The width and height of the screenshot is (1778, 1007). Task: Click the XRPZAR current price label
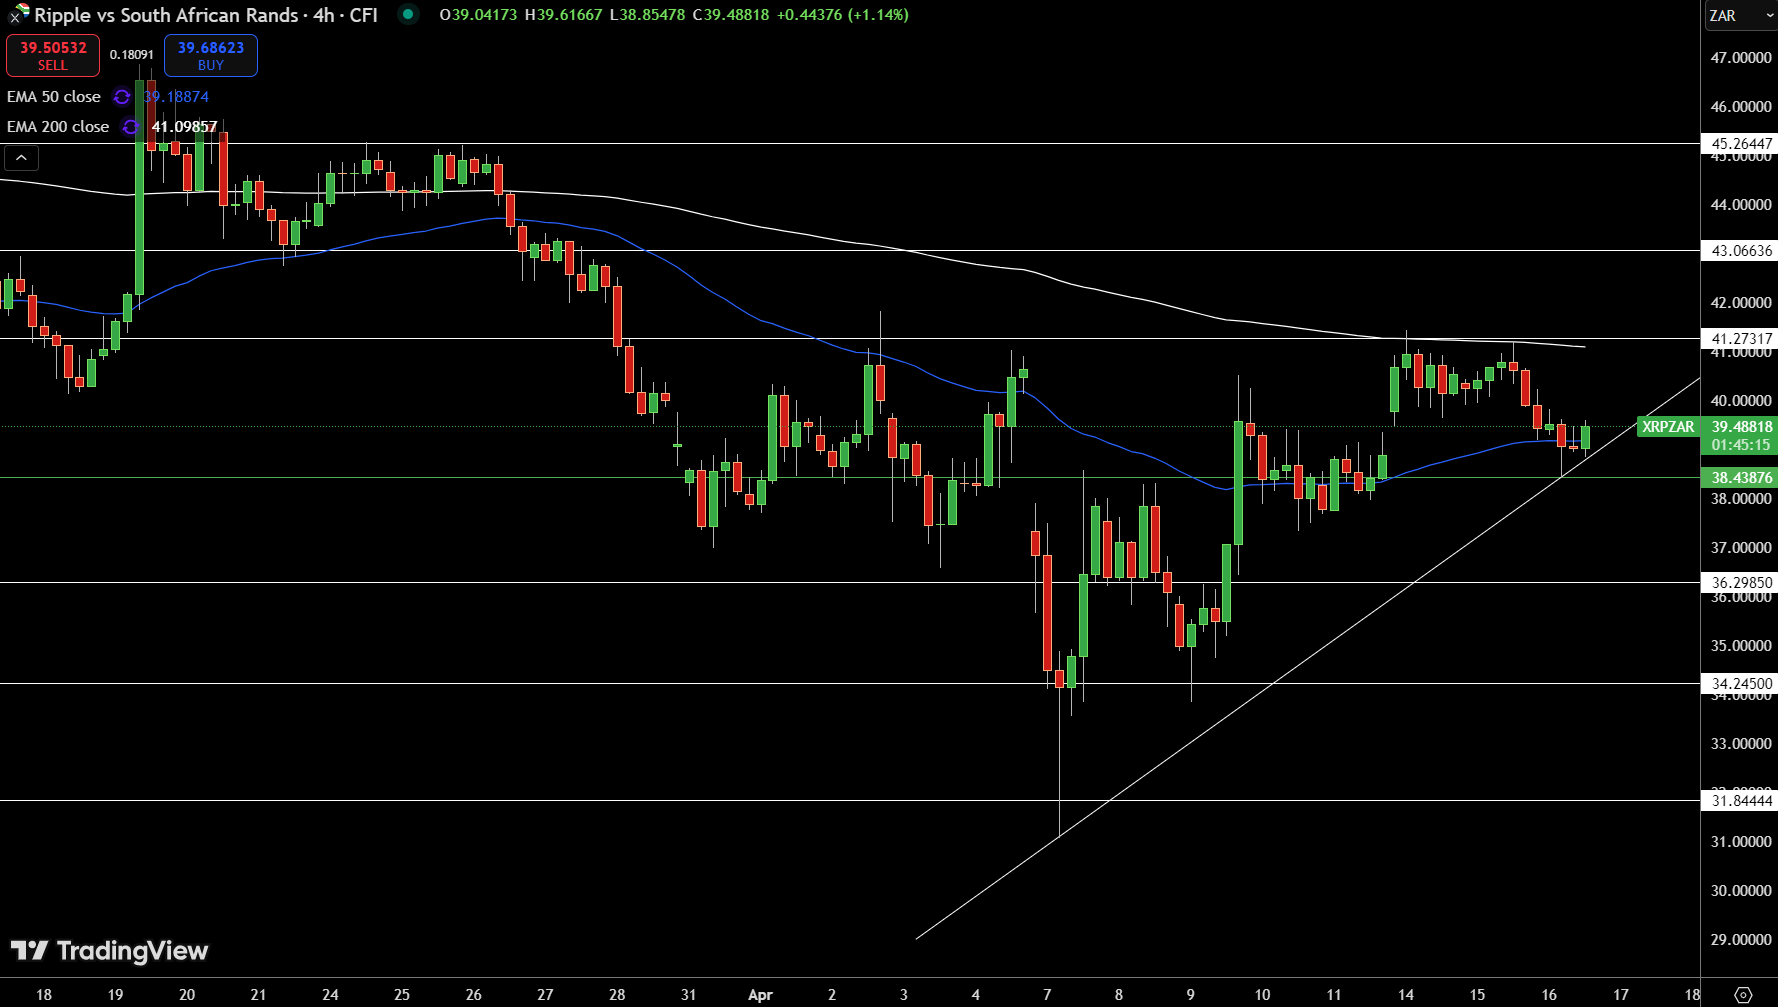pyautogui.click(x=1668, y=427)
